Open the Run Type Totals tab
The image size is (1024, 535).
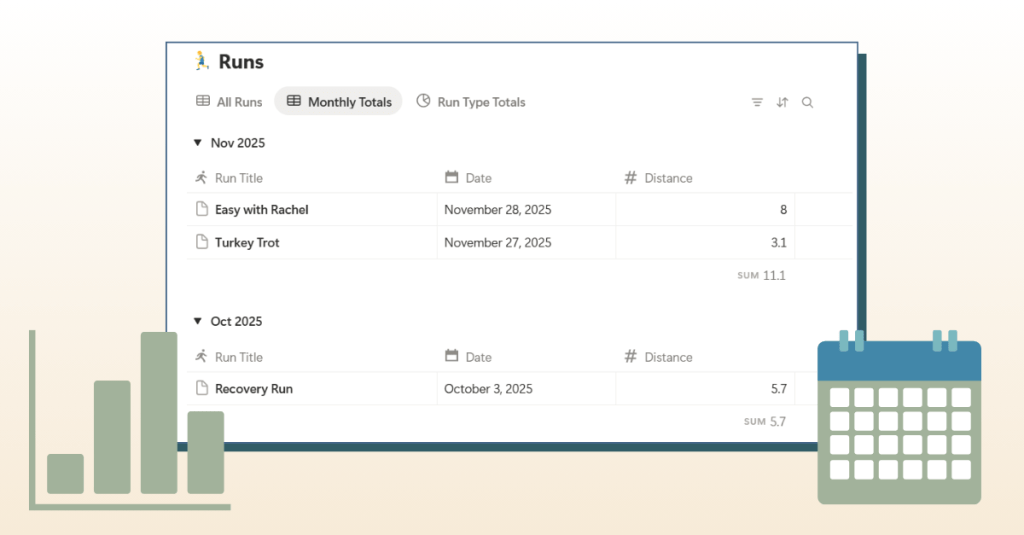point(471,102)
